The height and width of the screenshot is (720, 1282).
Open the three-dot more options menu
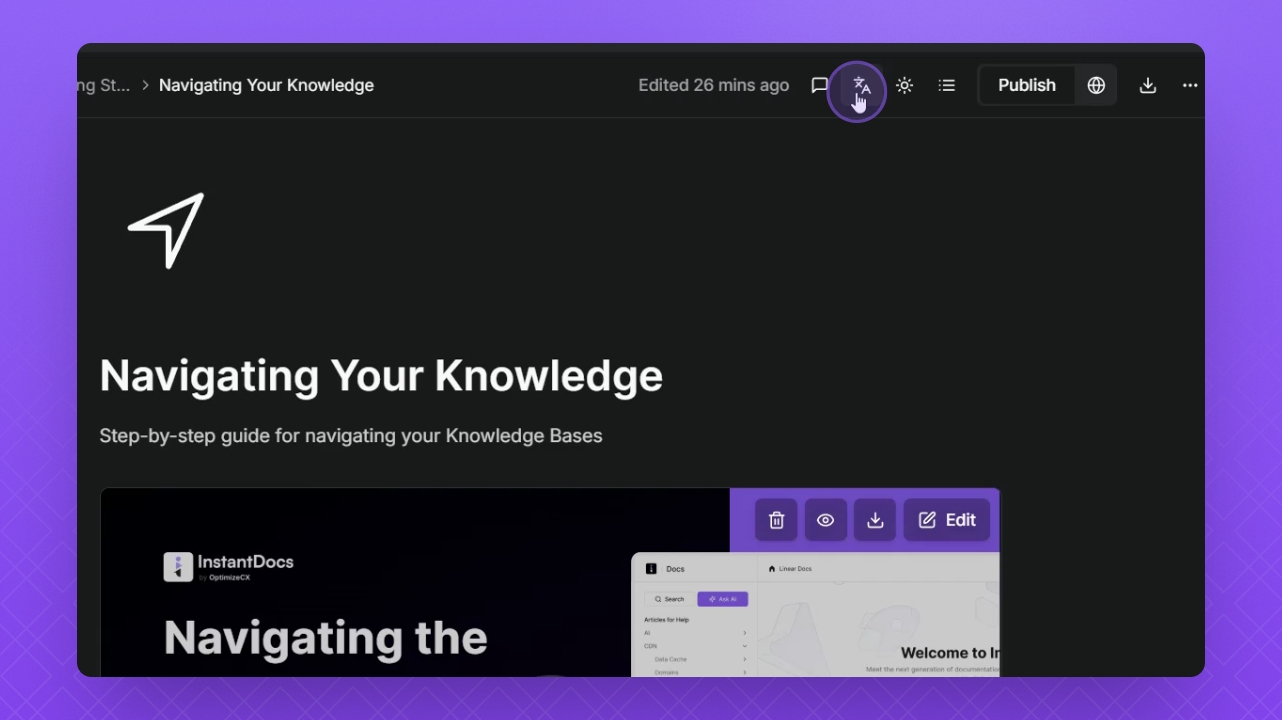1190,86
